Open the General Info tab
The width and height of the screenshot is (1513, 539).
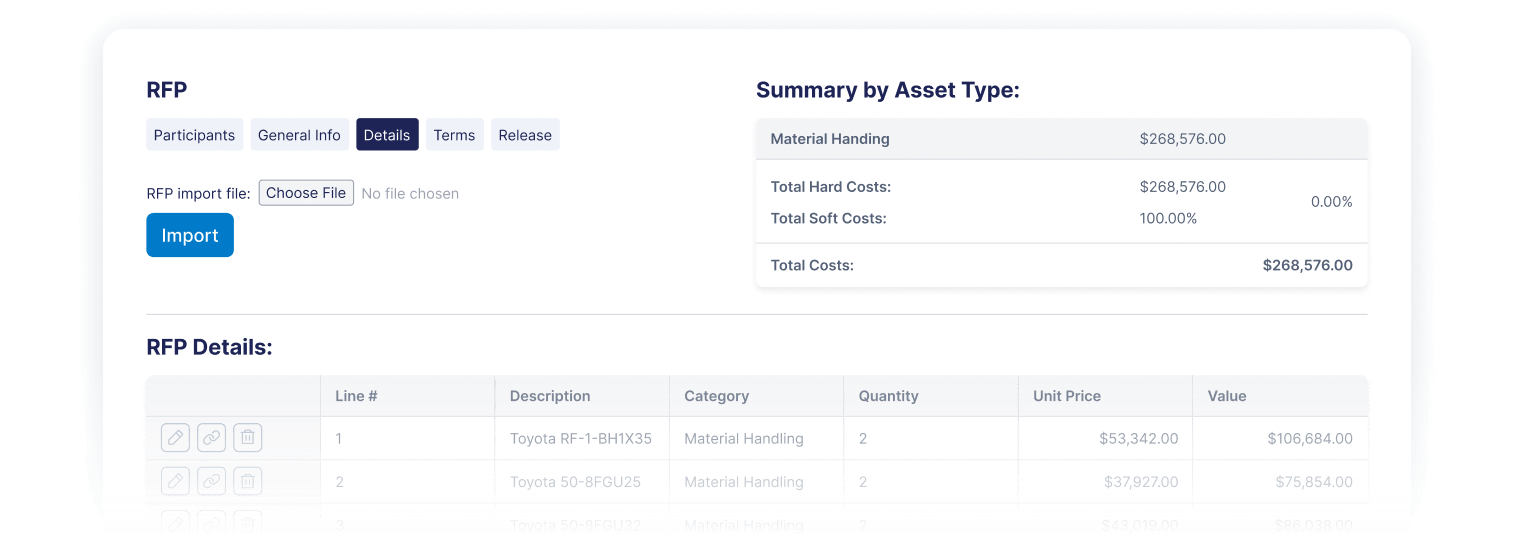[299, 135]
